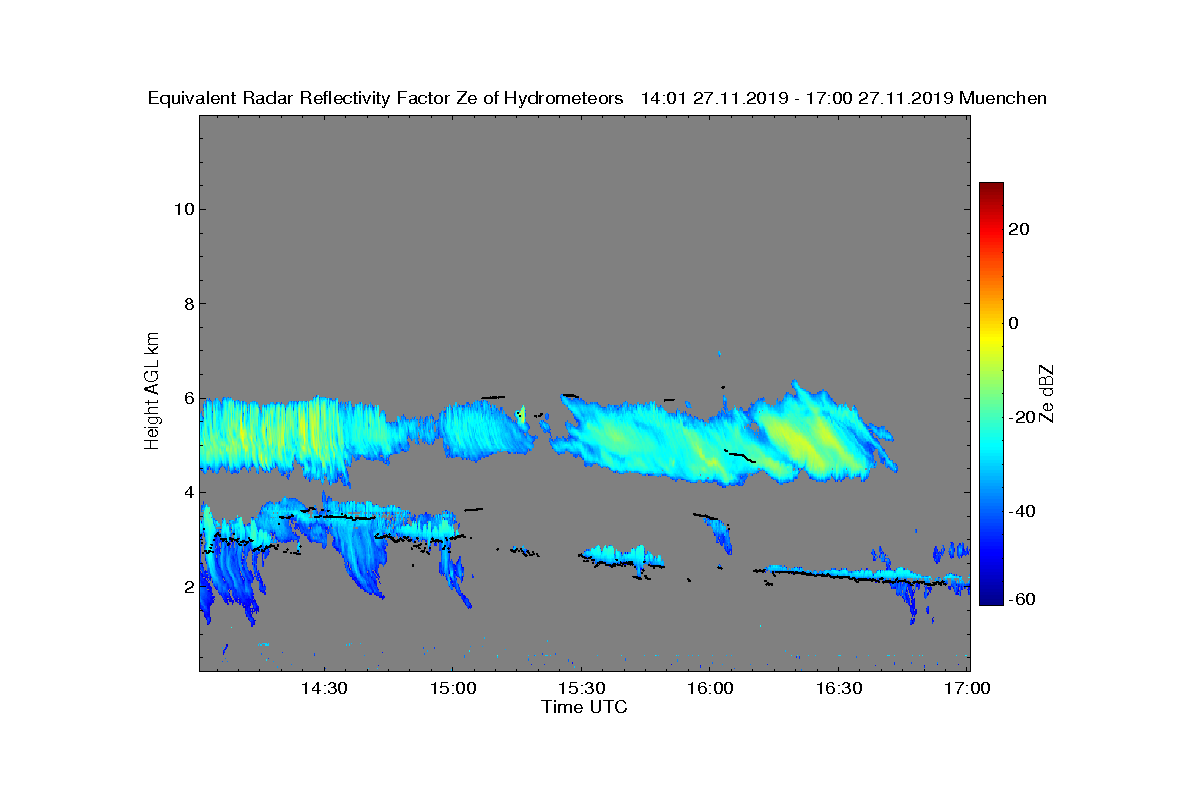
Task: Click the '14:30' time tick label
Action: tap(324, 689)
